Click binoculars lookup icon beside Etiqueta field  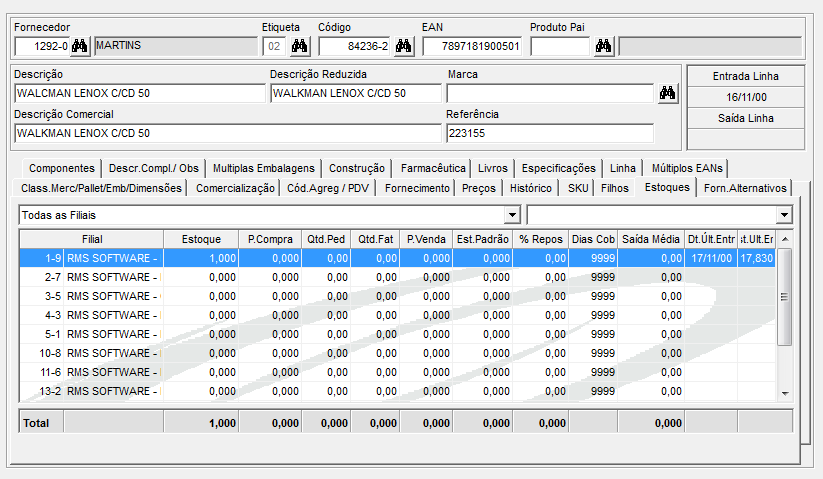click(299, 46)
